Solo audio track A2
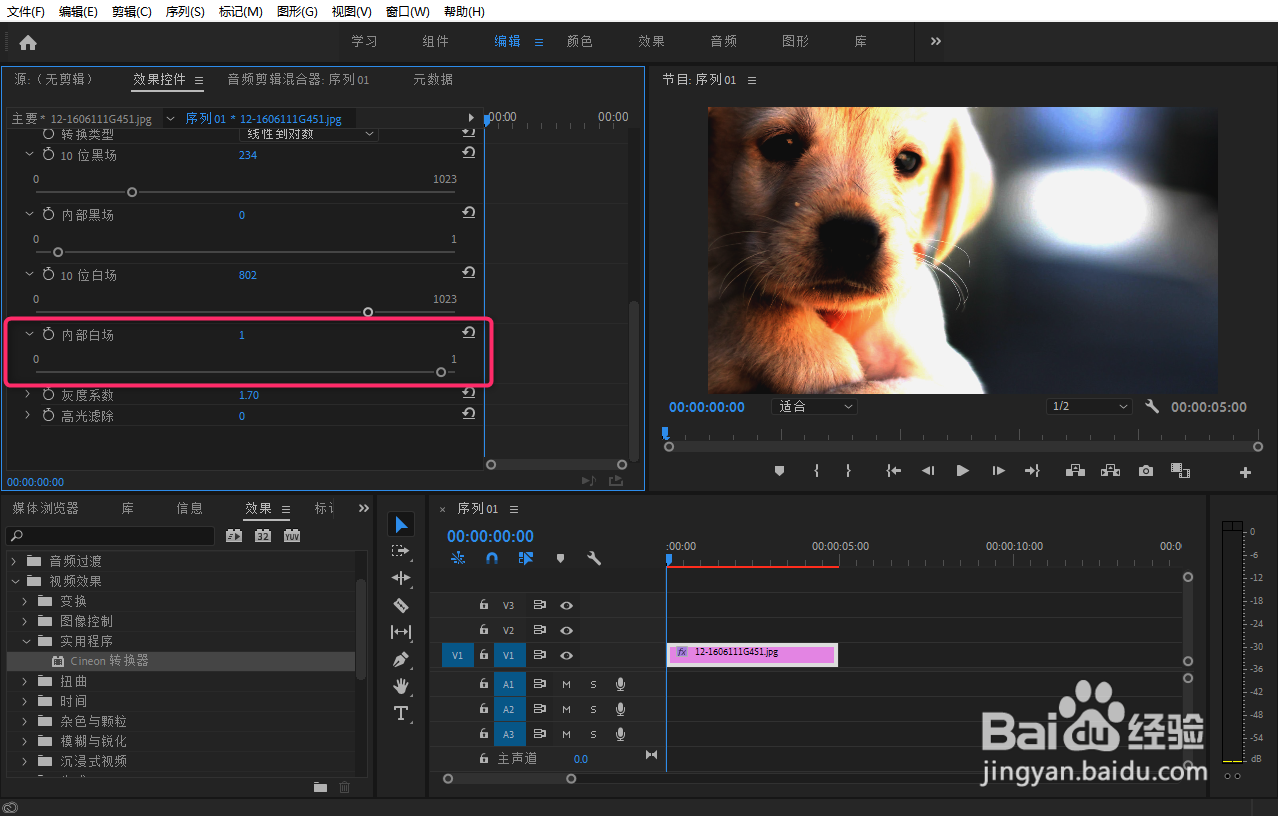 tap(593, 709)
